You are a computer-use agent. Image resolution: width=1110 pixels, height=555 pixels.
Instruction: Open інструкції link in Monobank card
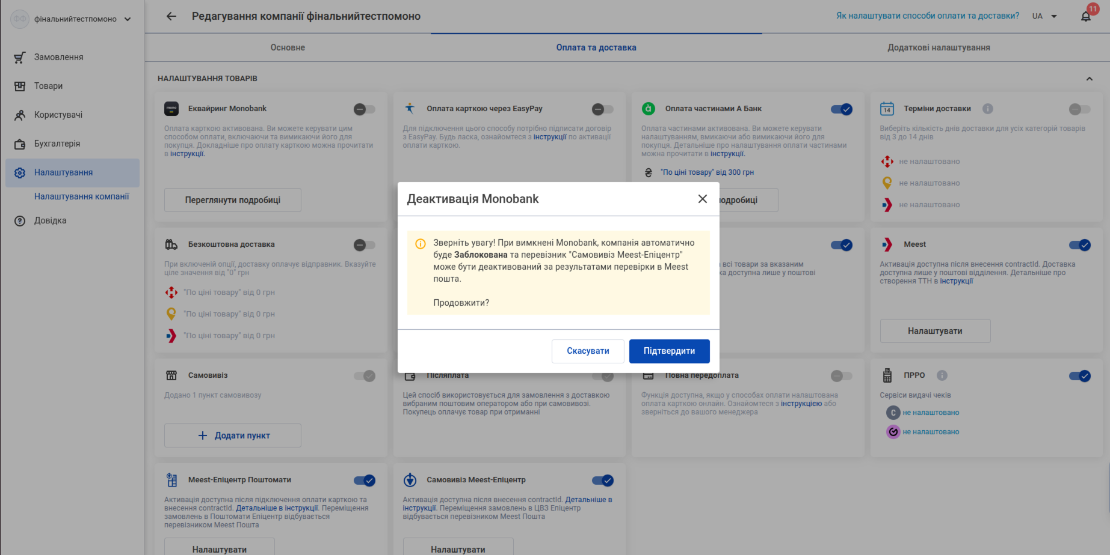pos(187,154)
